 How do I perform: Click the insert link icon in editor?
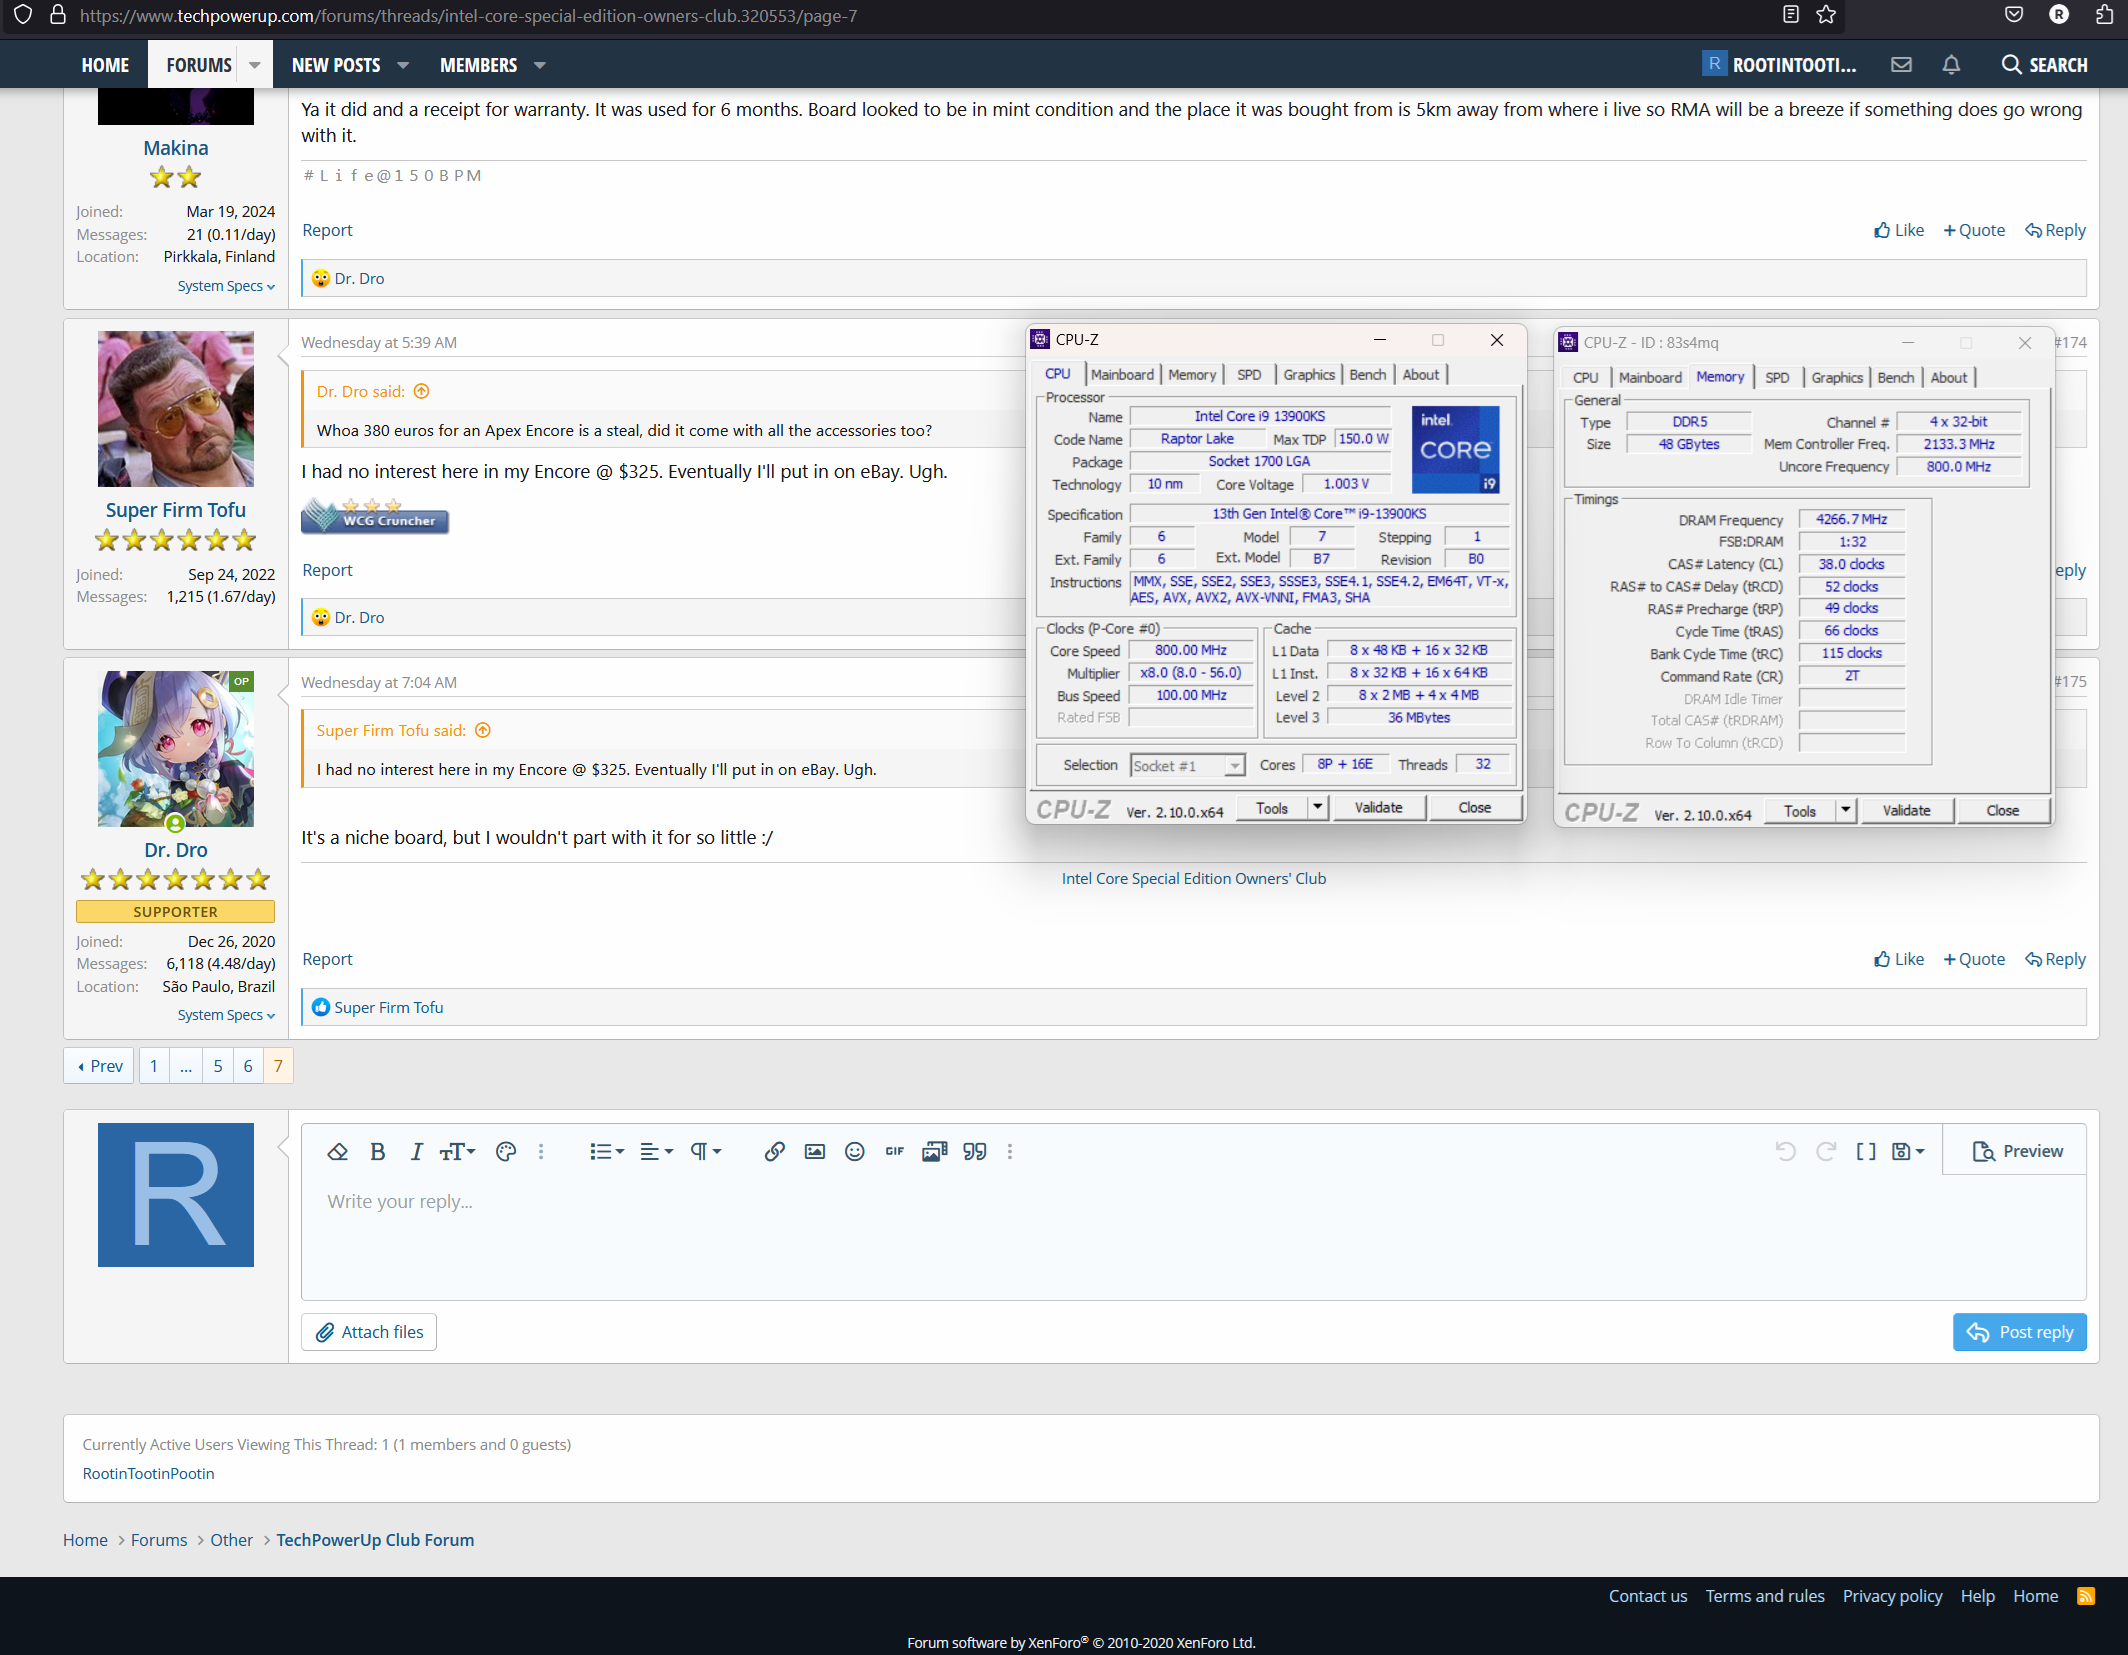coord(774,1151)
